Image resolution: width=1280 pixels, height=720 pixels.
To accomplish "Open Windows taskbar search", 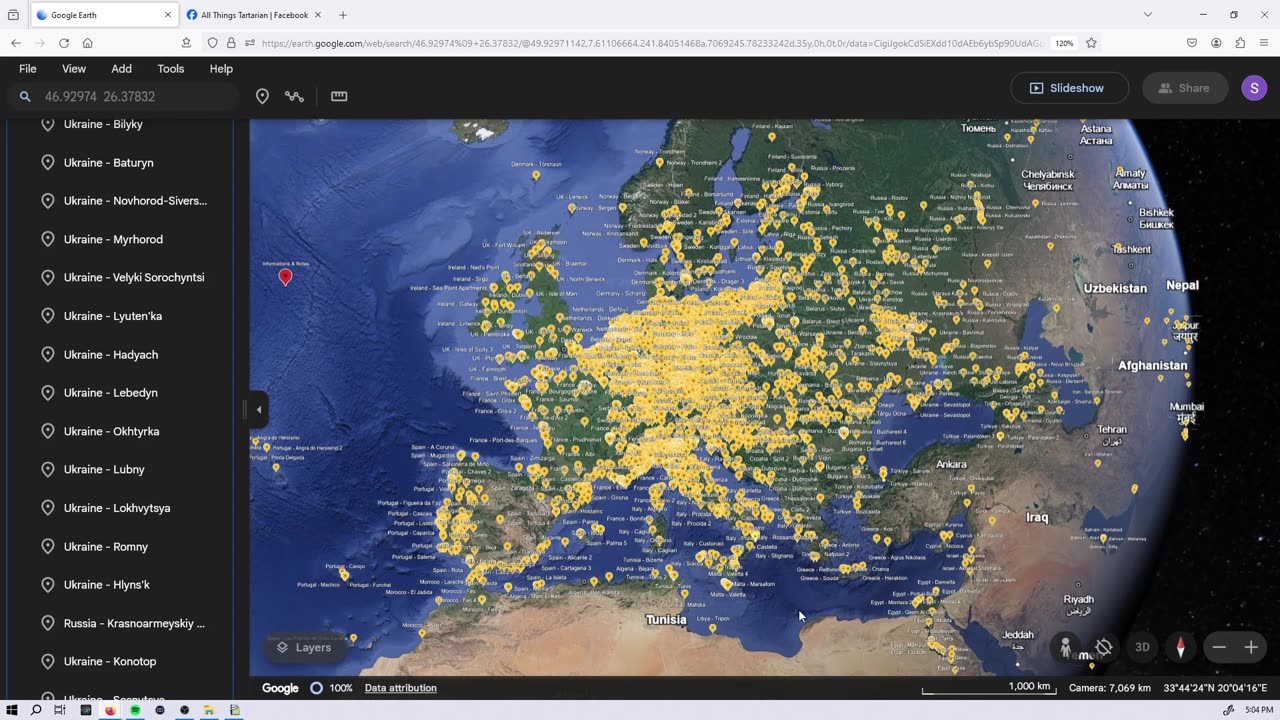I will click(36, 710).
